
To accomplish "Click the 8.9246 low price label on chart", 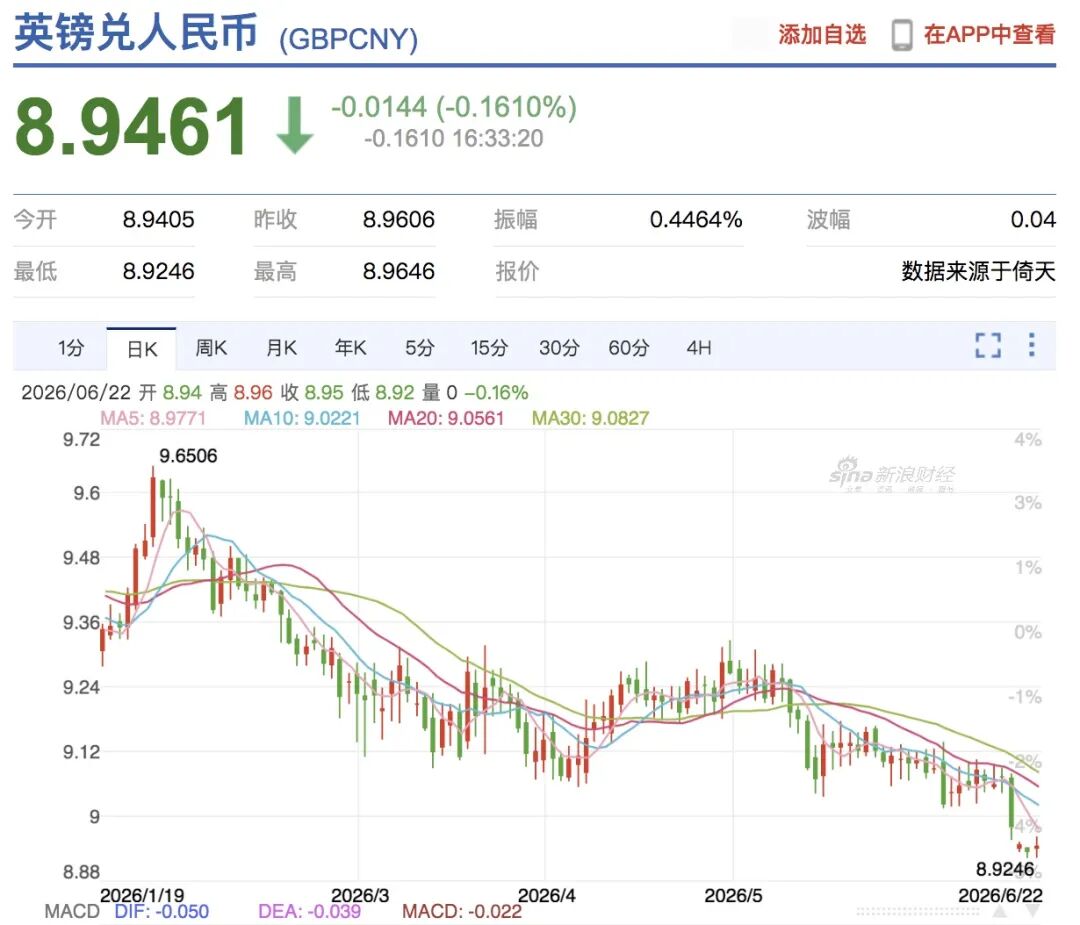I will pyautogui.click(x=1005, y=869).
